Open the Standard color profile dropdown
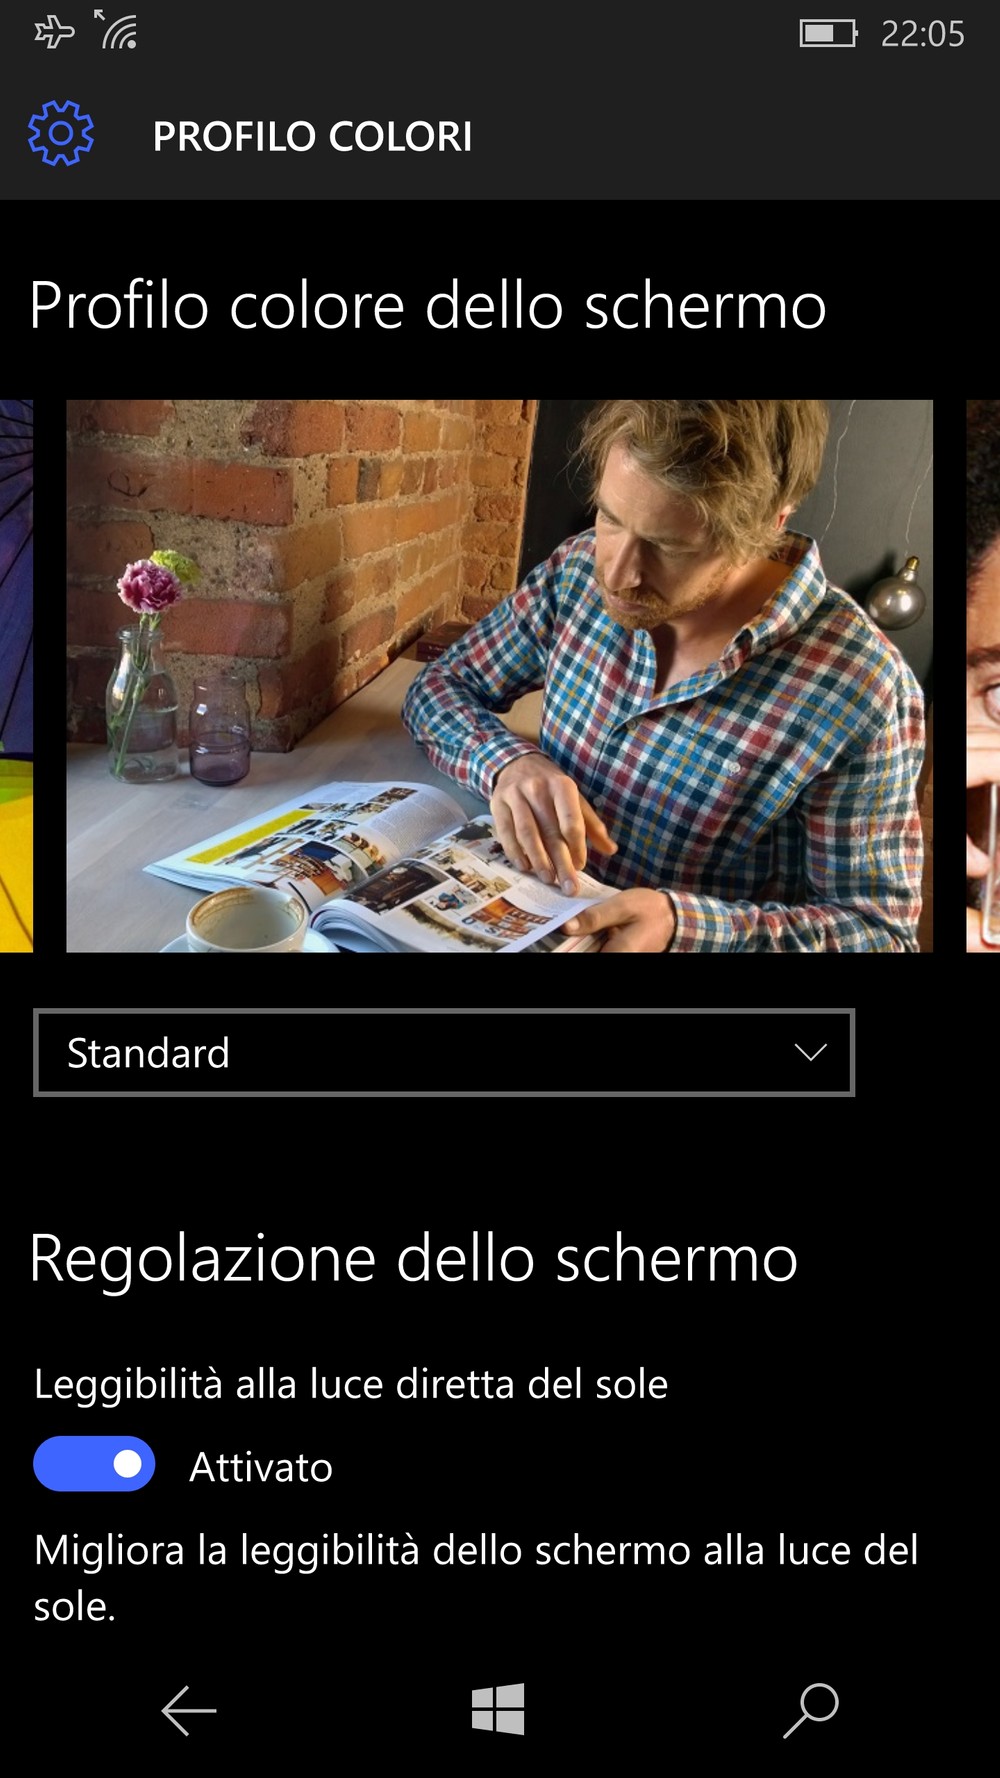 444,1053
